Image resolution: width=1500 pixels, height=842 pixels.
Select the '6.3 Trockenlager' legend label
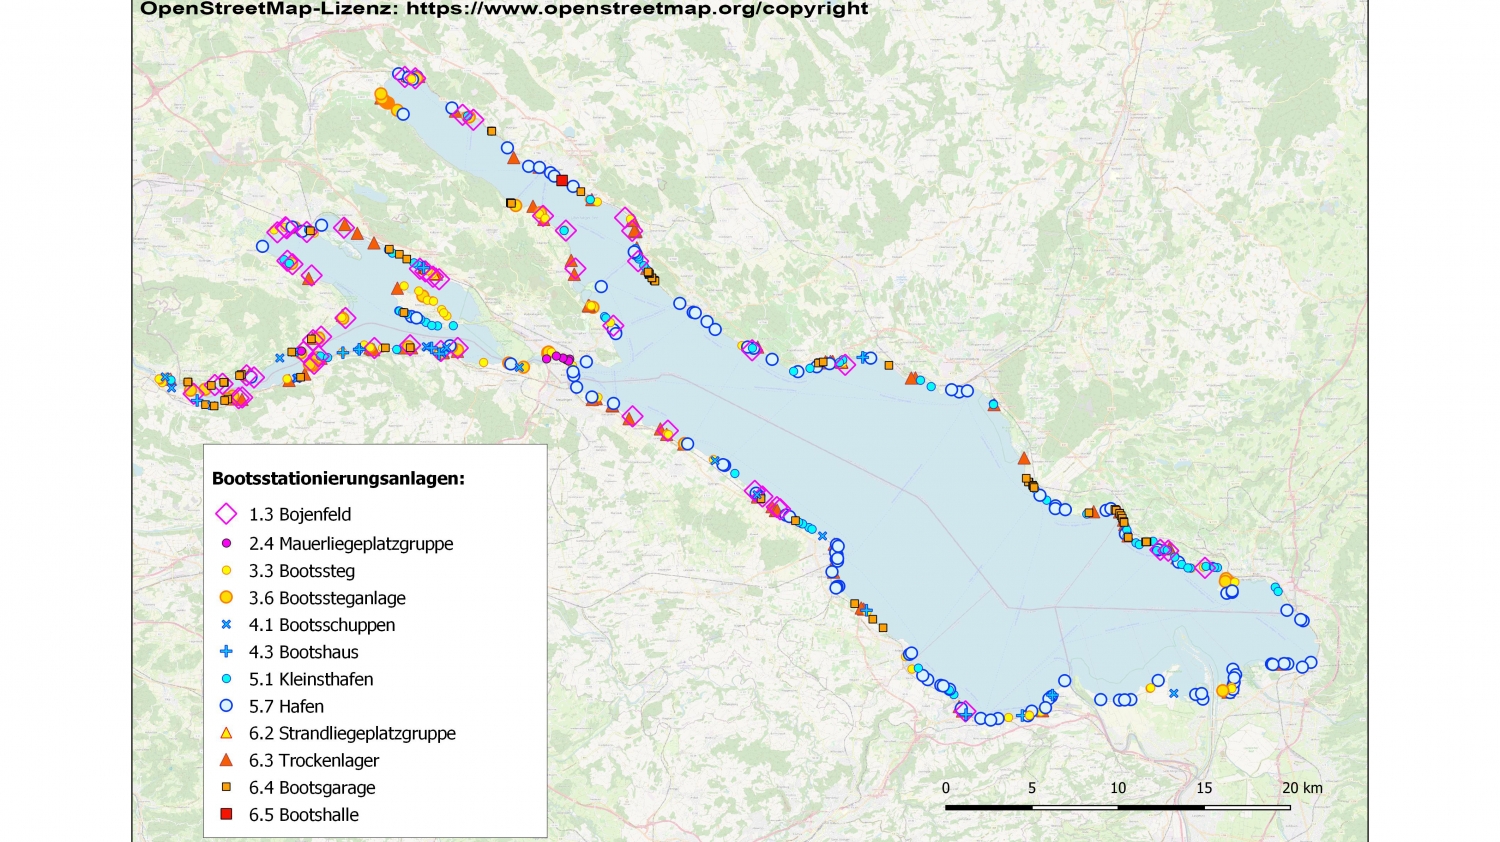coord(314,760)
